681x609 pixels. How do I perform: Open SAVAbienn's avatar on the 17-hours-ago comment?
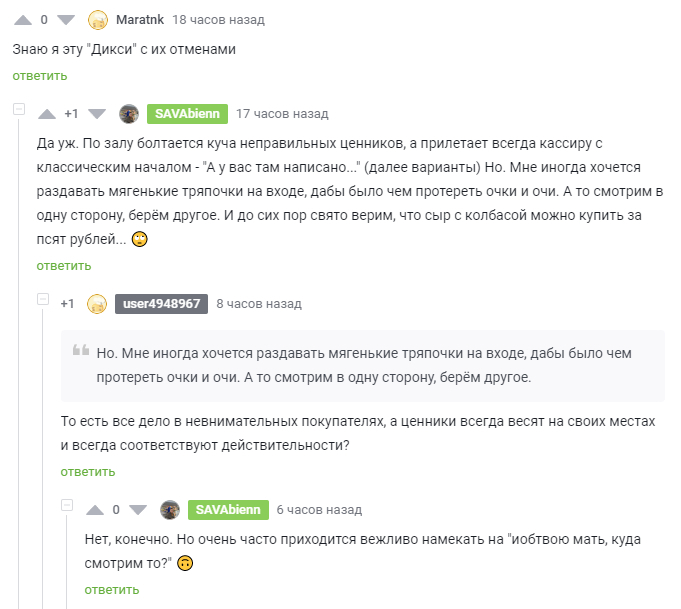pos(128,114)
